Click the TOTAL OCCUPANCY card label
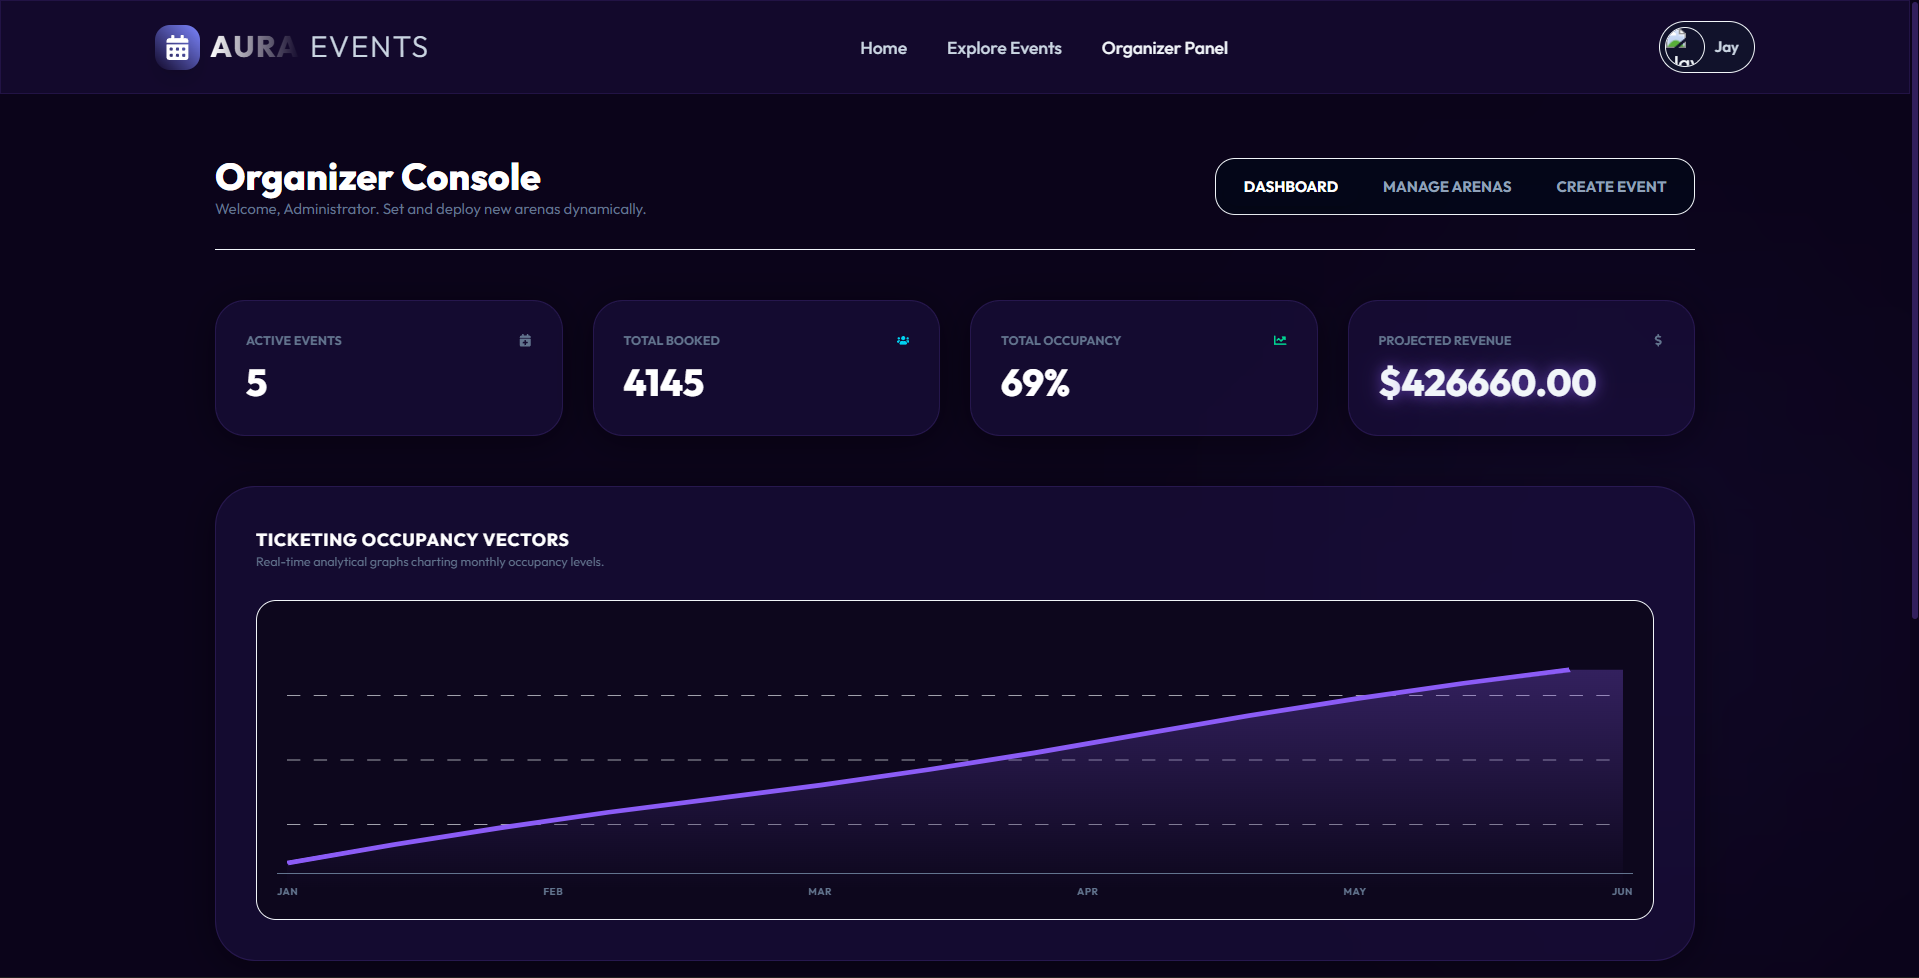1919x978 pixels. [1061, 341]
